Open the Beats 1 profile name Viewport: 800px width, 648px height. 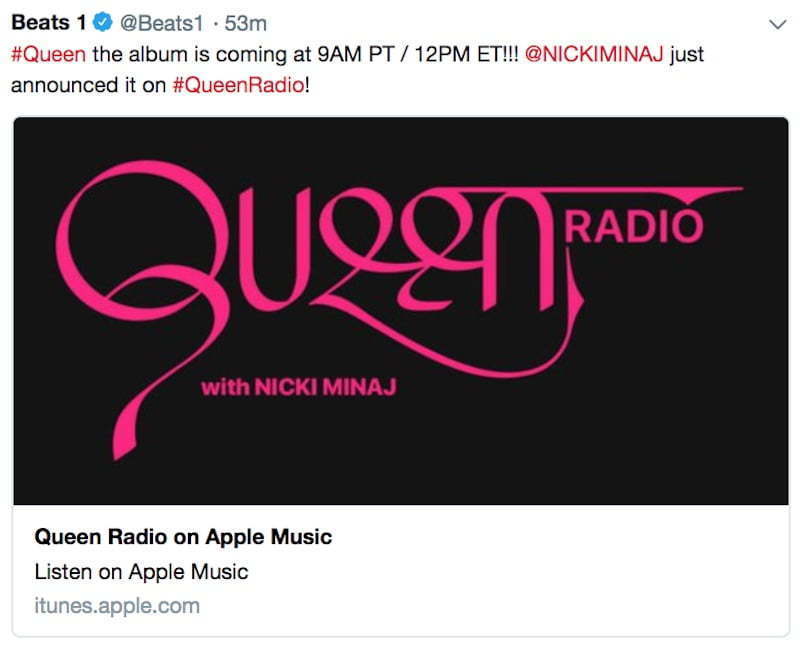click(x=48, y=22)
